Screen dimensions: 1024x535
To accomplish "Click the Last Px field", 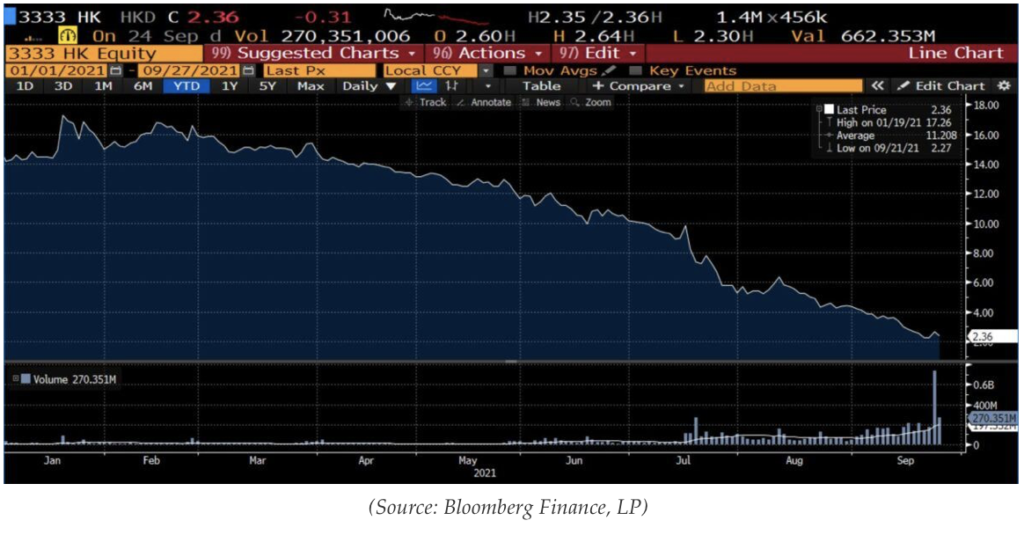I will [319, 71].
